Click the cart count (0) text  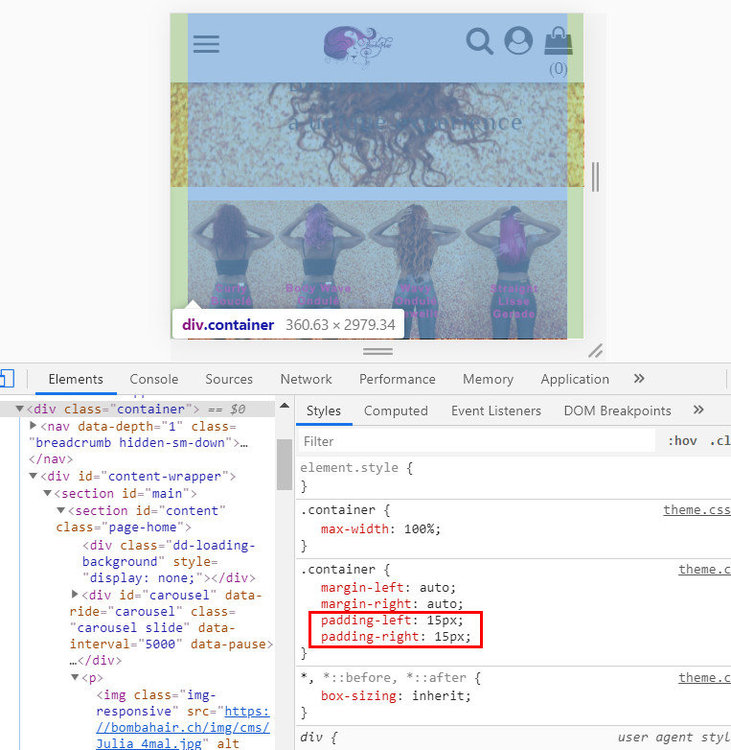pyautogui.click(x=558, y=69)
